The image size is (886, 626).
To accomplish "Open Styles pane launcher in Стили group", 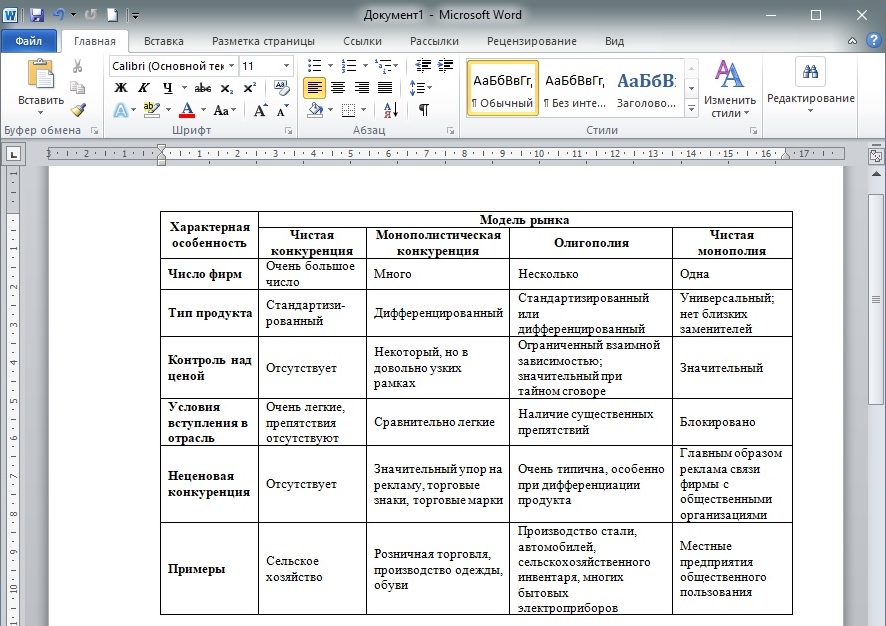I will tap(753, 131).
